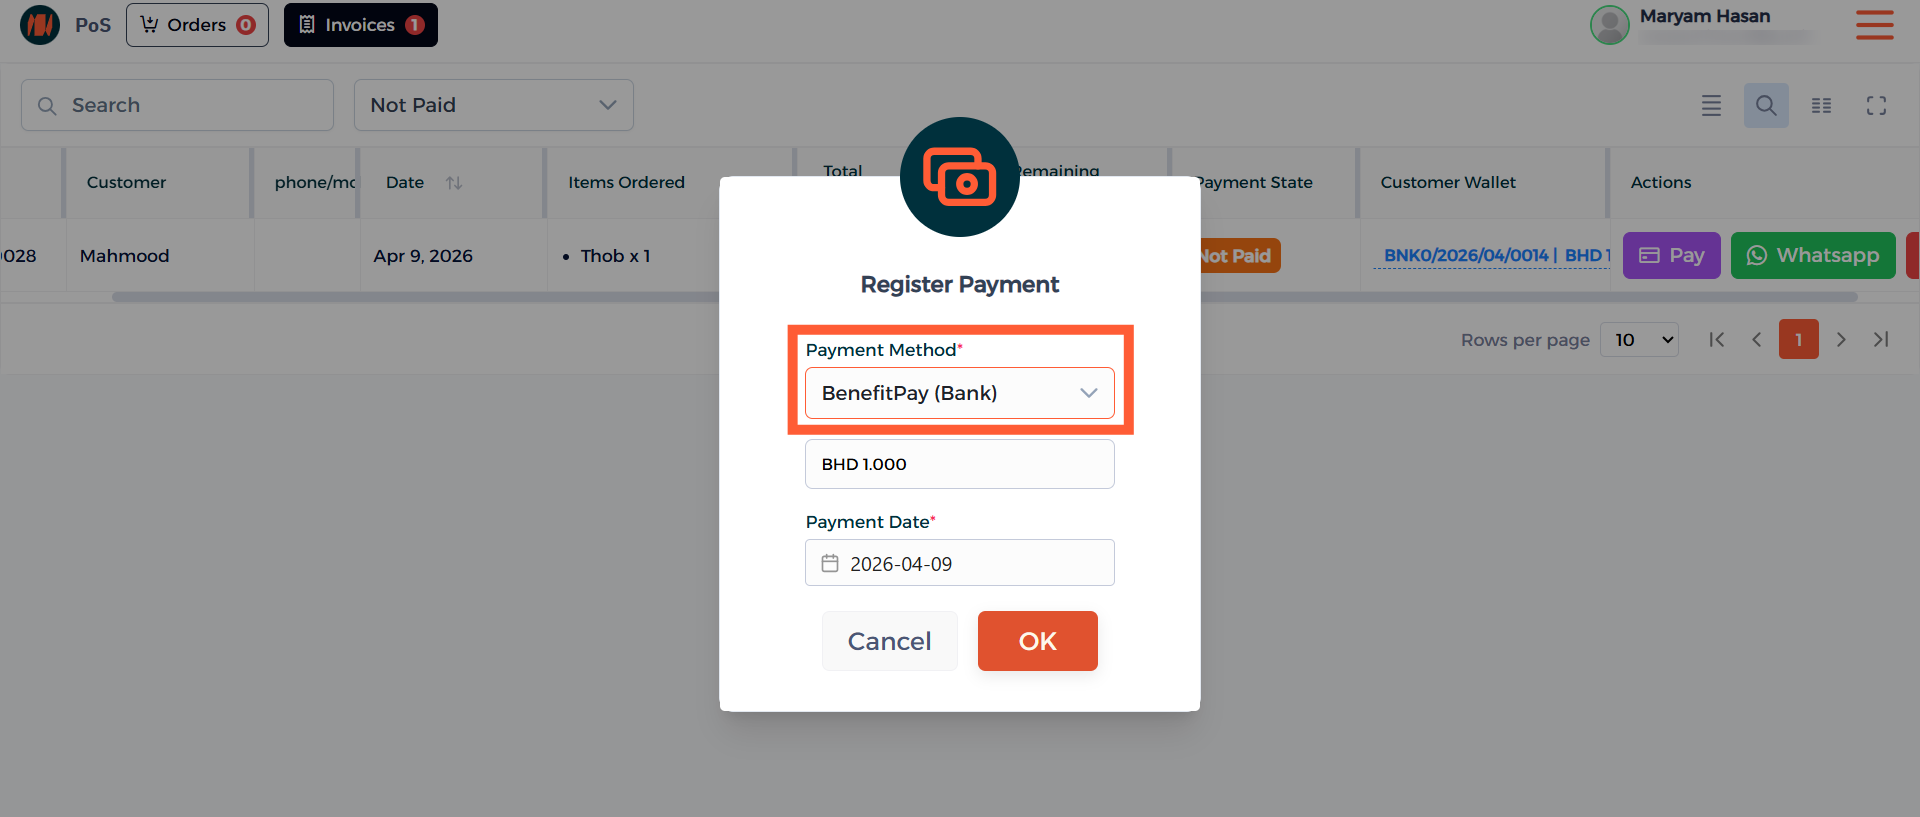Cancel the Register Payment dialog

pyautogui.click(x=890, y=641)
